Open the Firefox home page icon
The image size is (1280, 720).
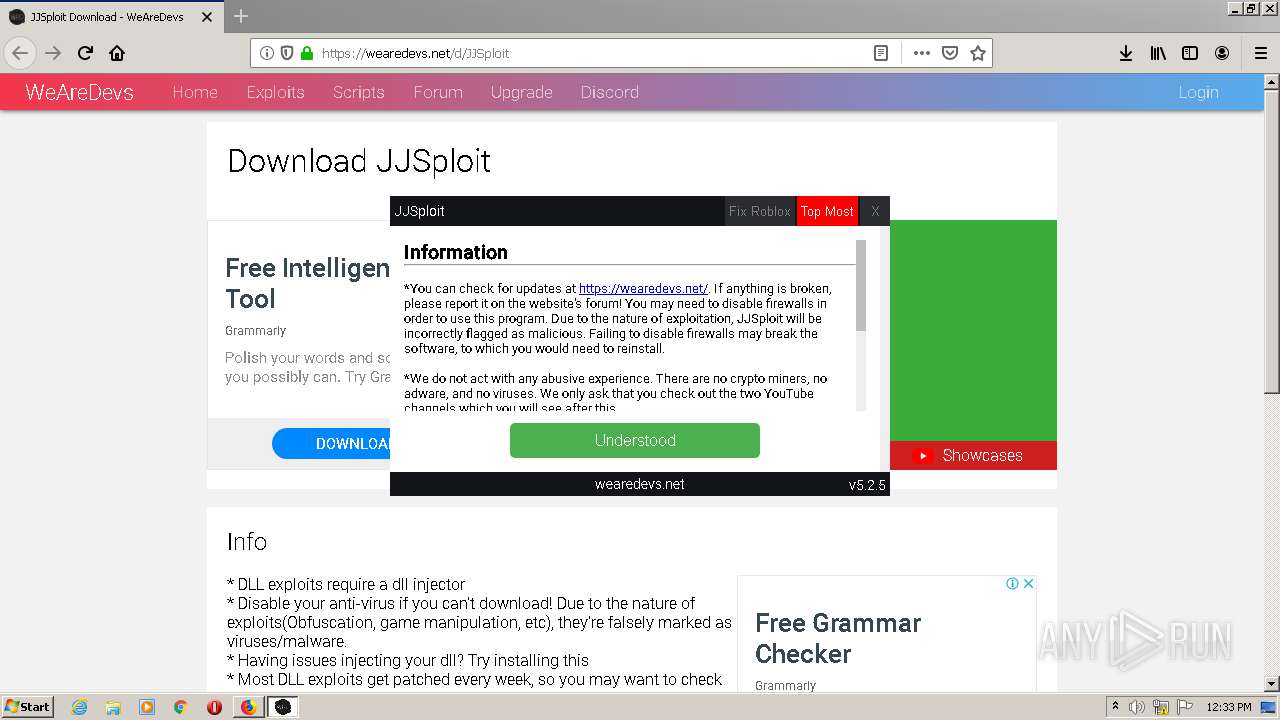pyautogui.click(x=117, y=53)
